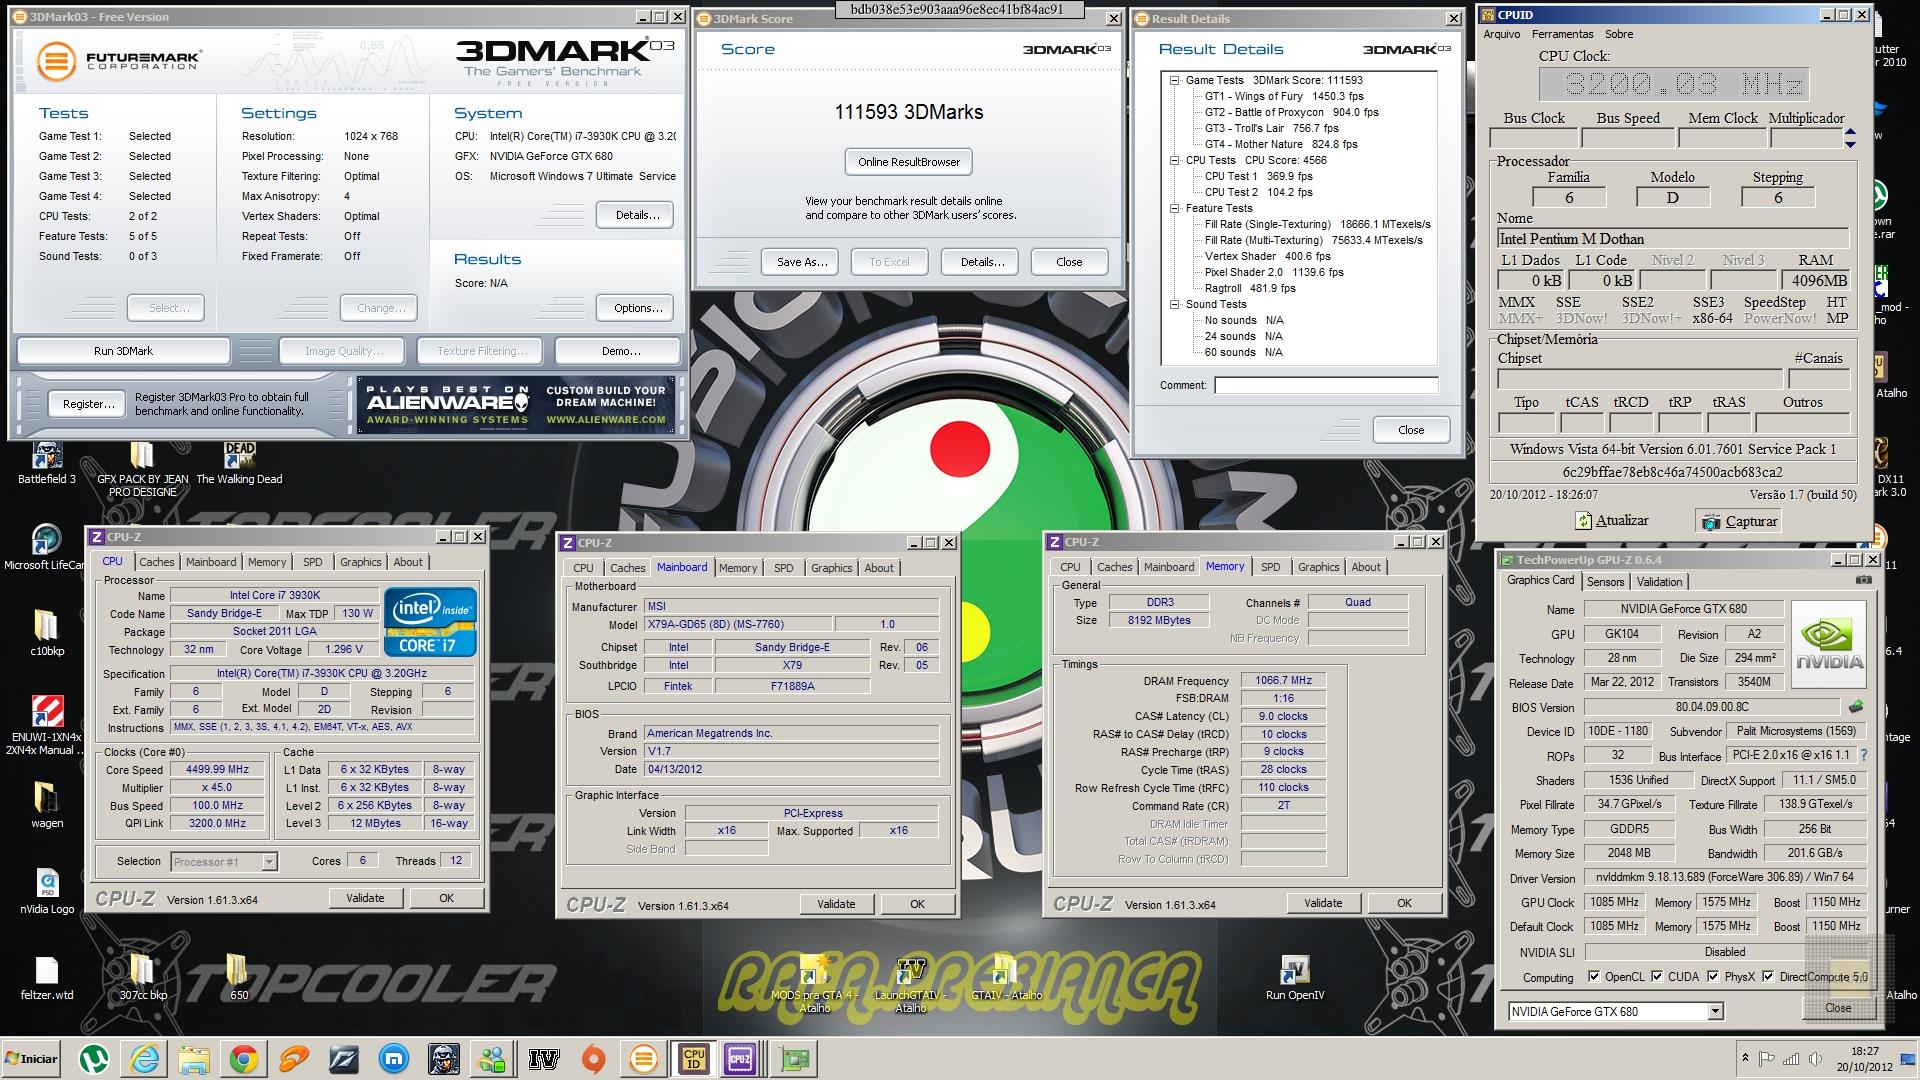This screenshot has width=1920, height=1080.
Task: Click the GTA IV taskbar icon
Action: click(x=544, y=1059)
